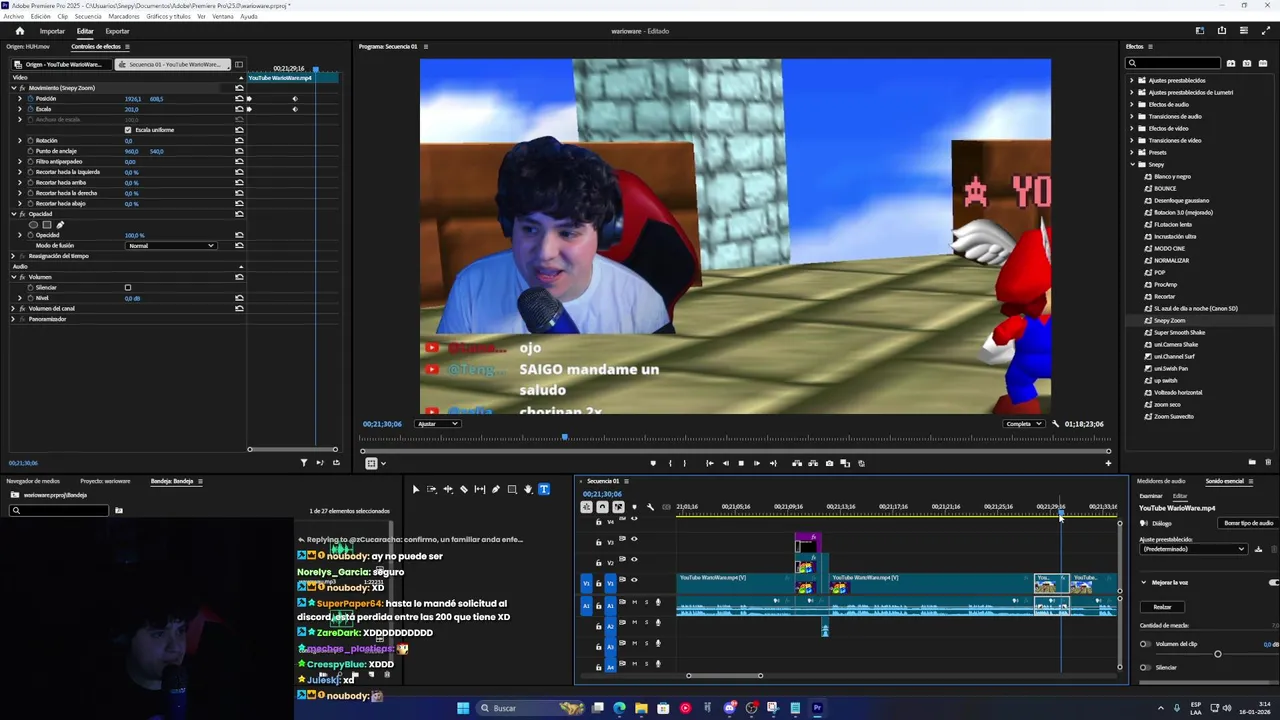Select the Razor tool
Screen dimensions: 1280x720
[464, 489]
